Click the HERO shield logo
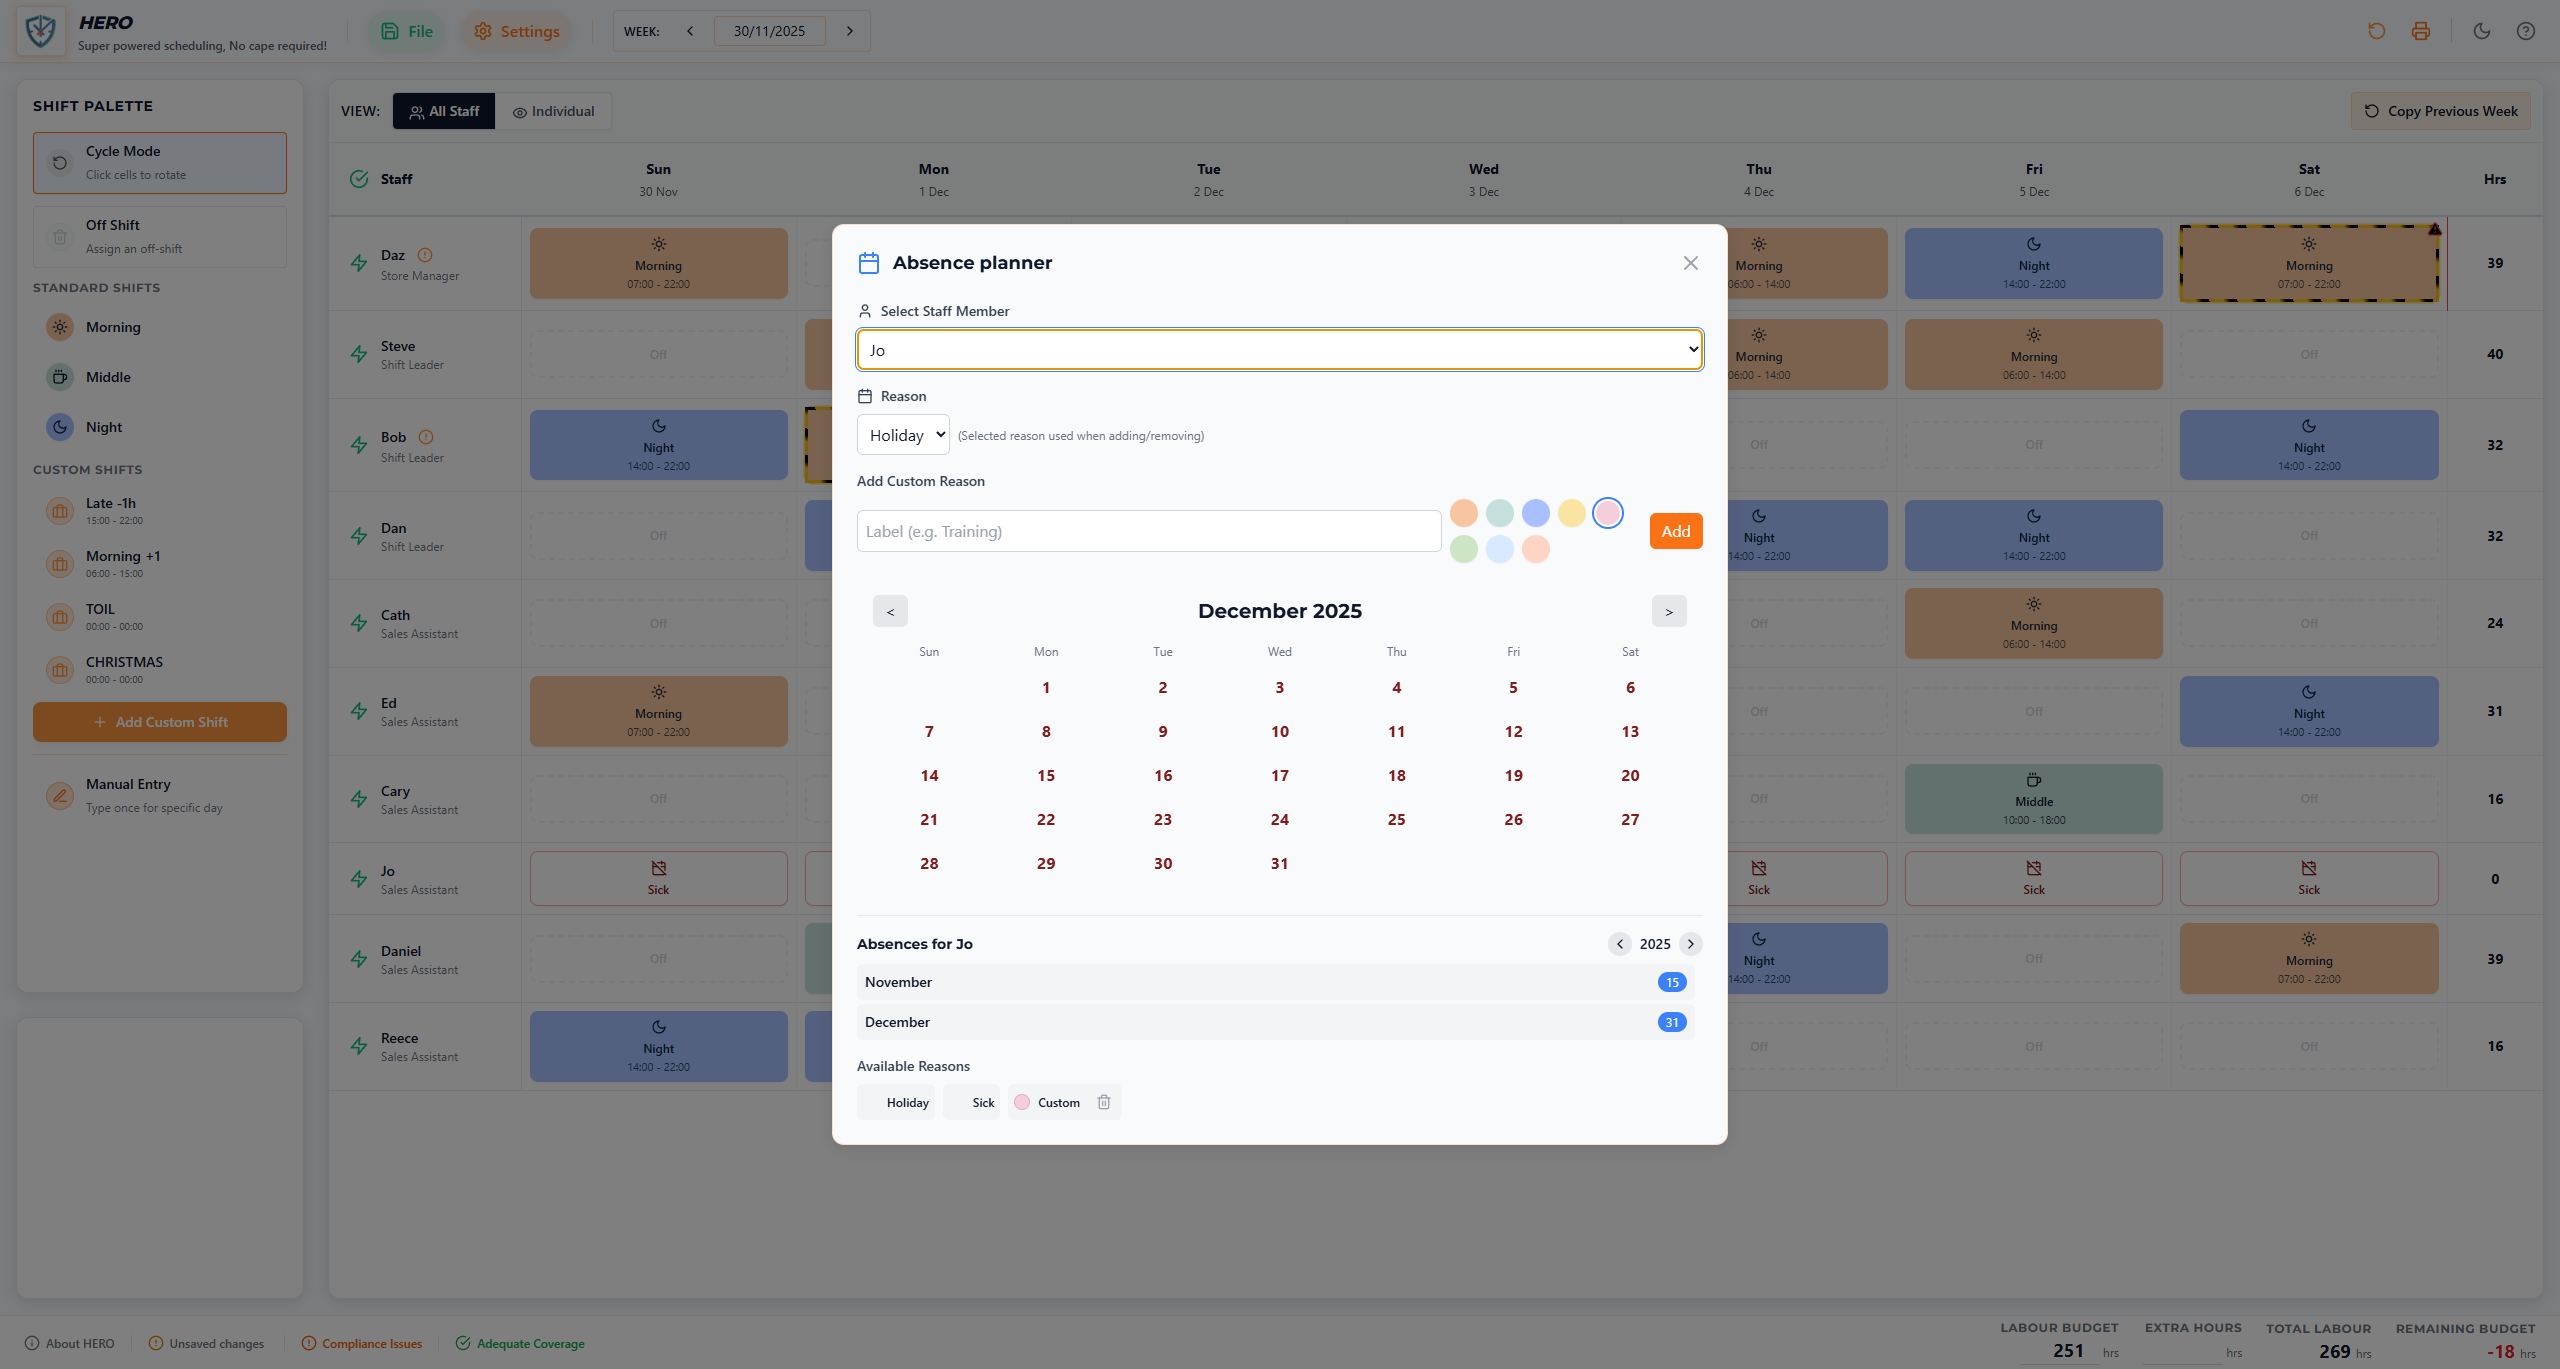Image resolution: width=2560 pixels, height=1369 pixels. click(x=41, y=31)
